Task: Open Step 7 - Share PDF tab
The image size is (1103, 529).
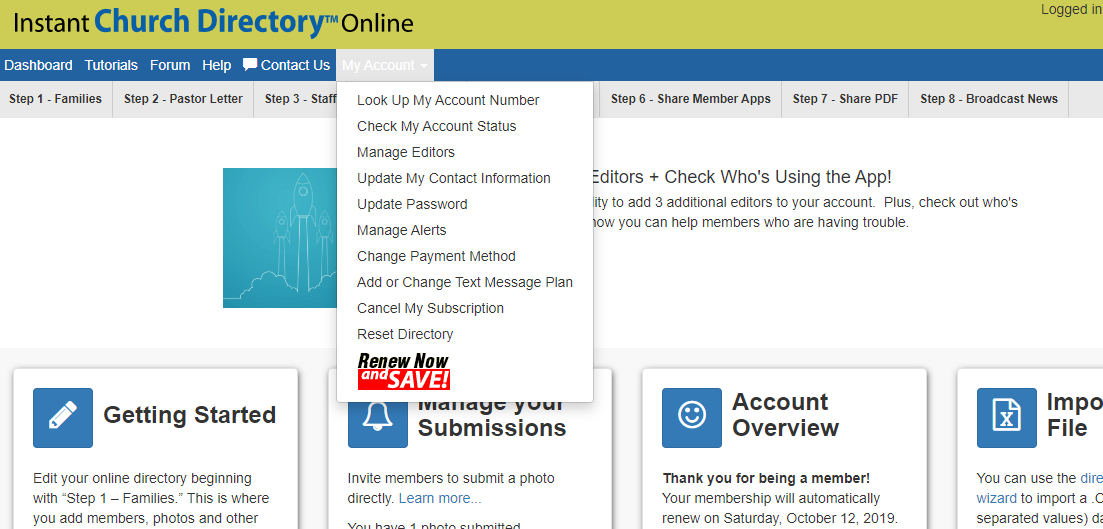Action: 845,99
